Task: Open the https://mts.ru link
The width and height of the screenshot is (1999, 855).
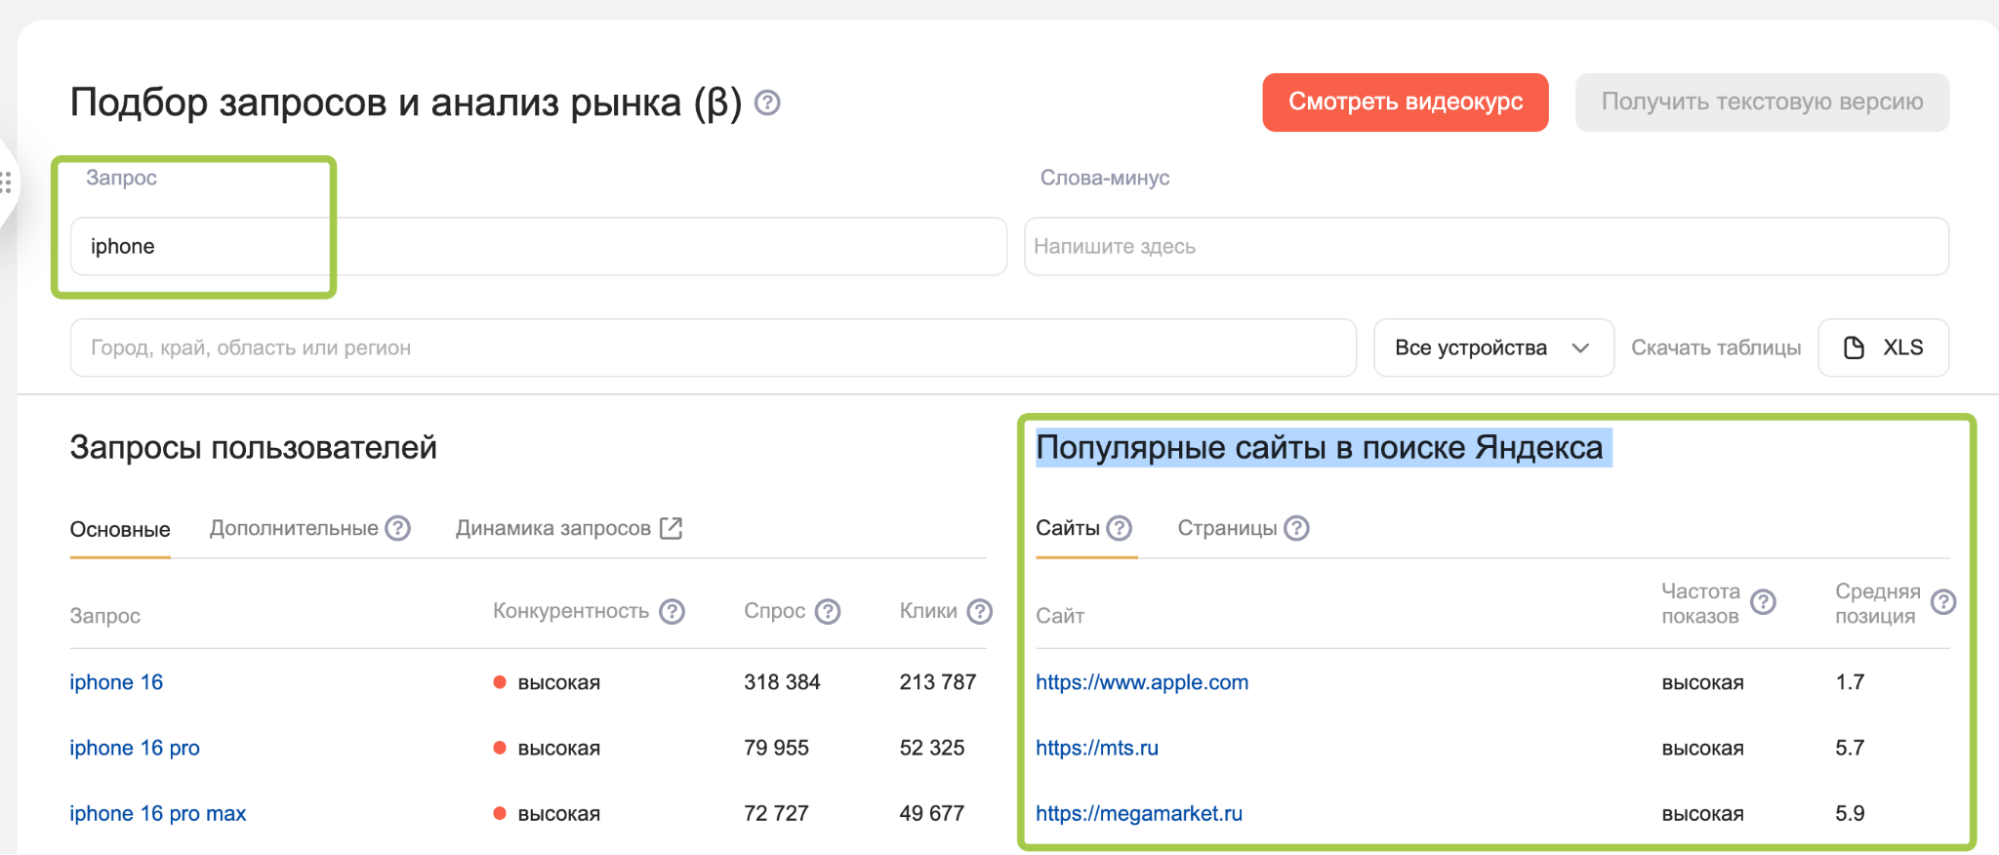Action: pyautogui.click(x=1097, y=748)
